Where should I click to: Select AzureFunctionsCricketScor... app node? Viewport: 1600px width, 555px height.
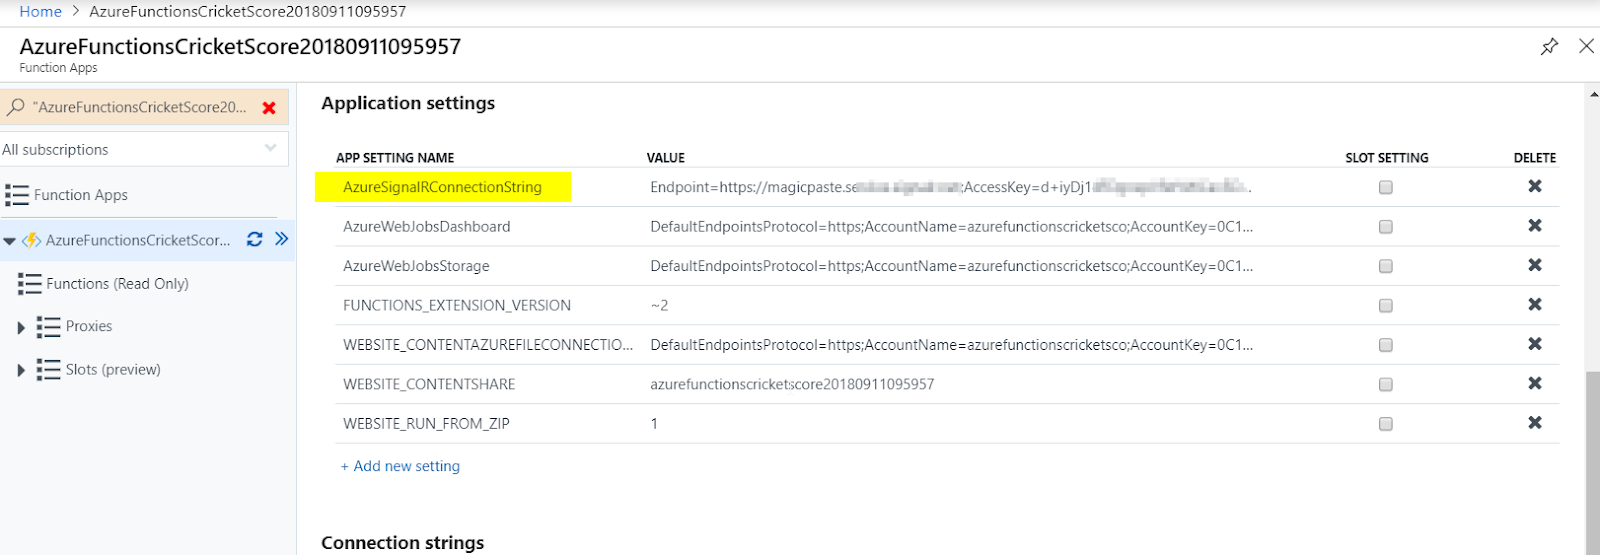click(x=138, y=240)
